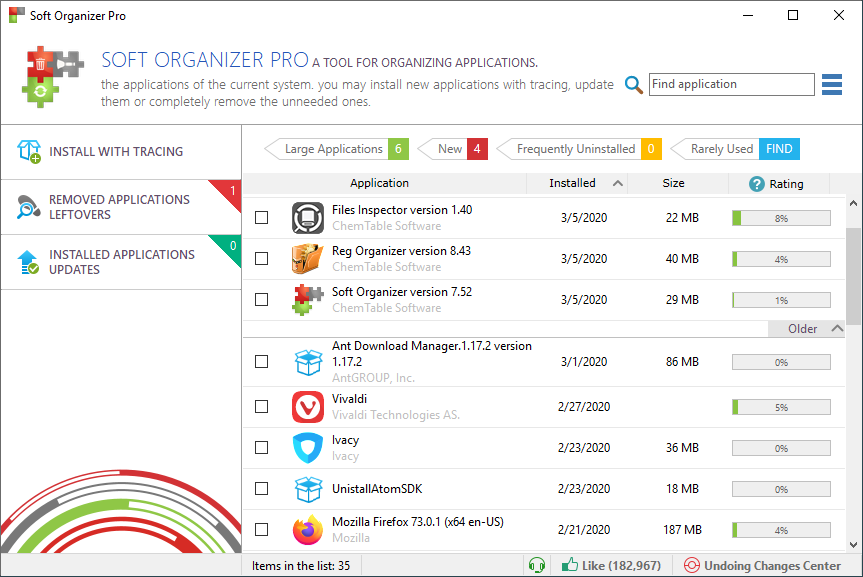Click the '2/27/2020' install date for Vivaldi
This screenshot has height=577, width=863.
pos(584,407)
